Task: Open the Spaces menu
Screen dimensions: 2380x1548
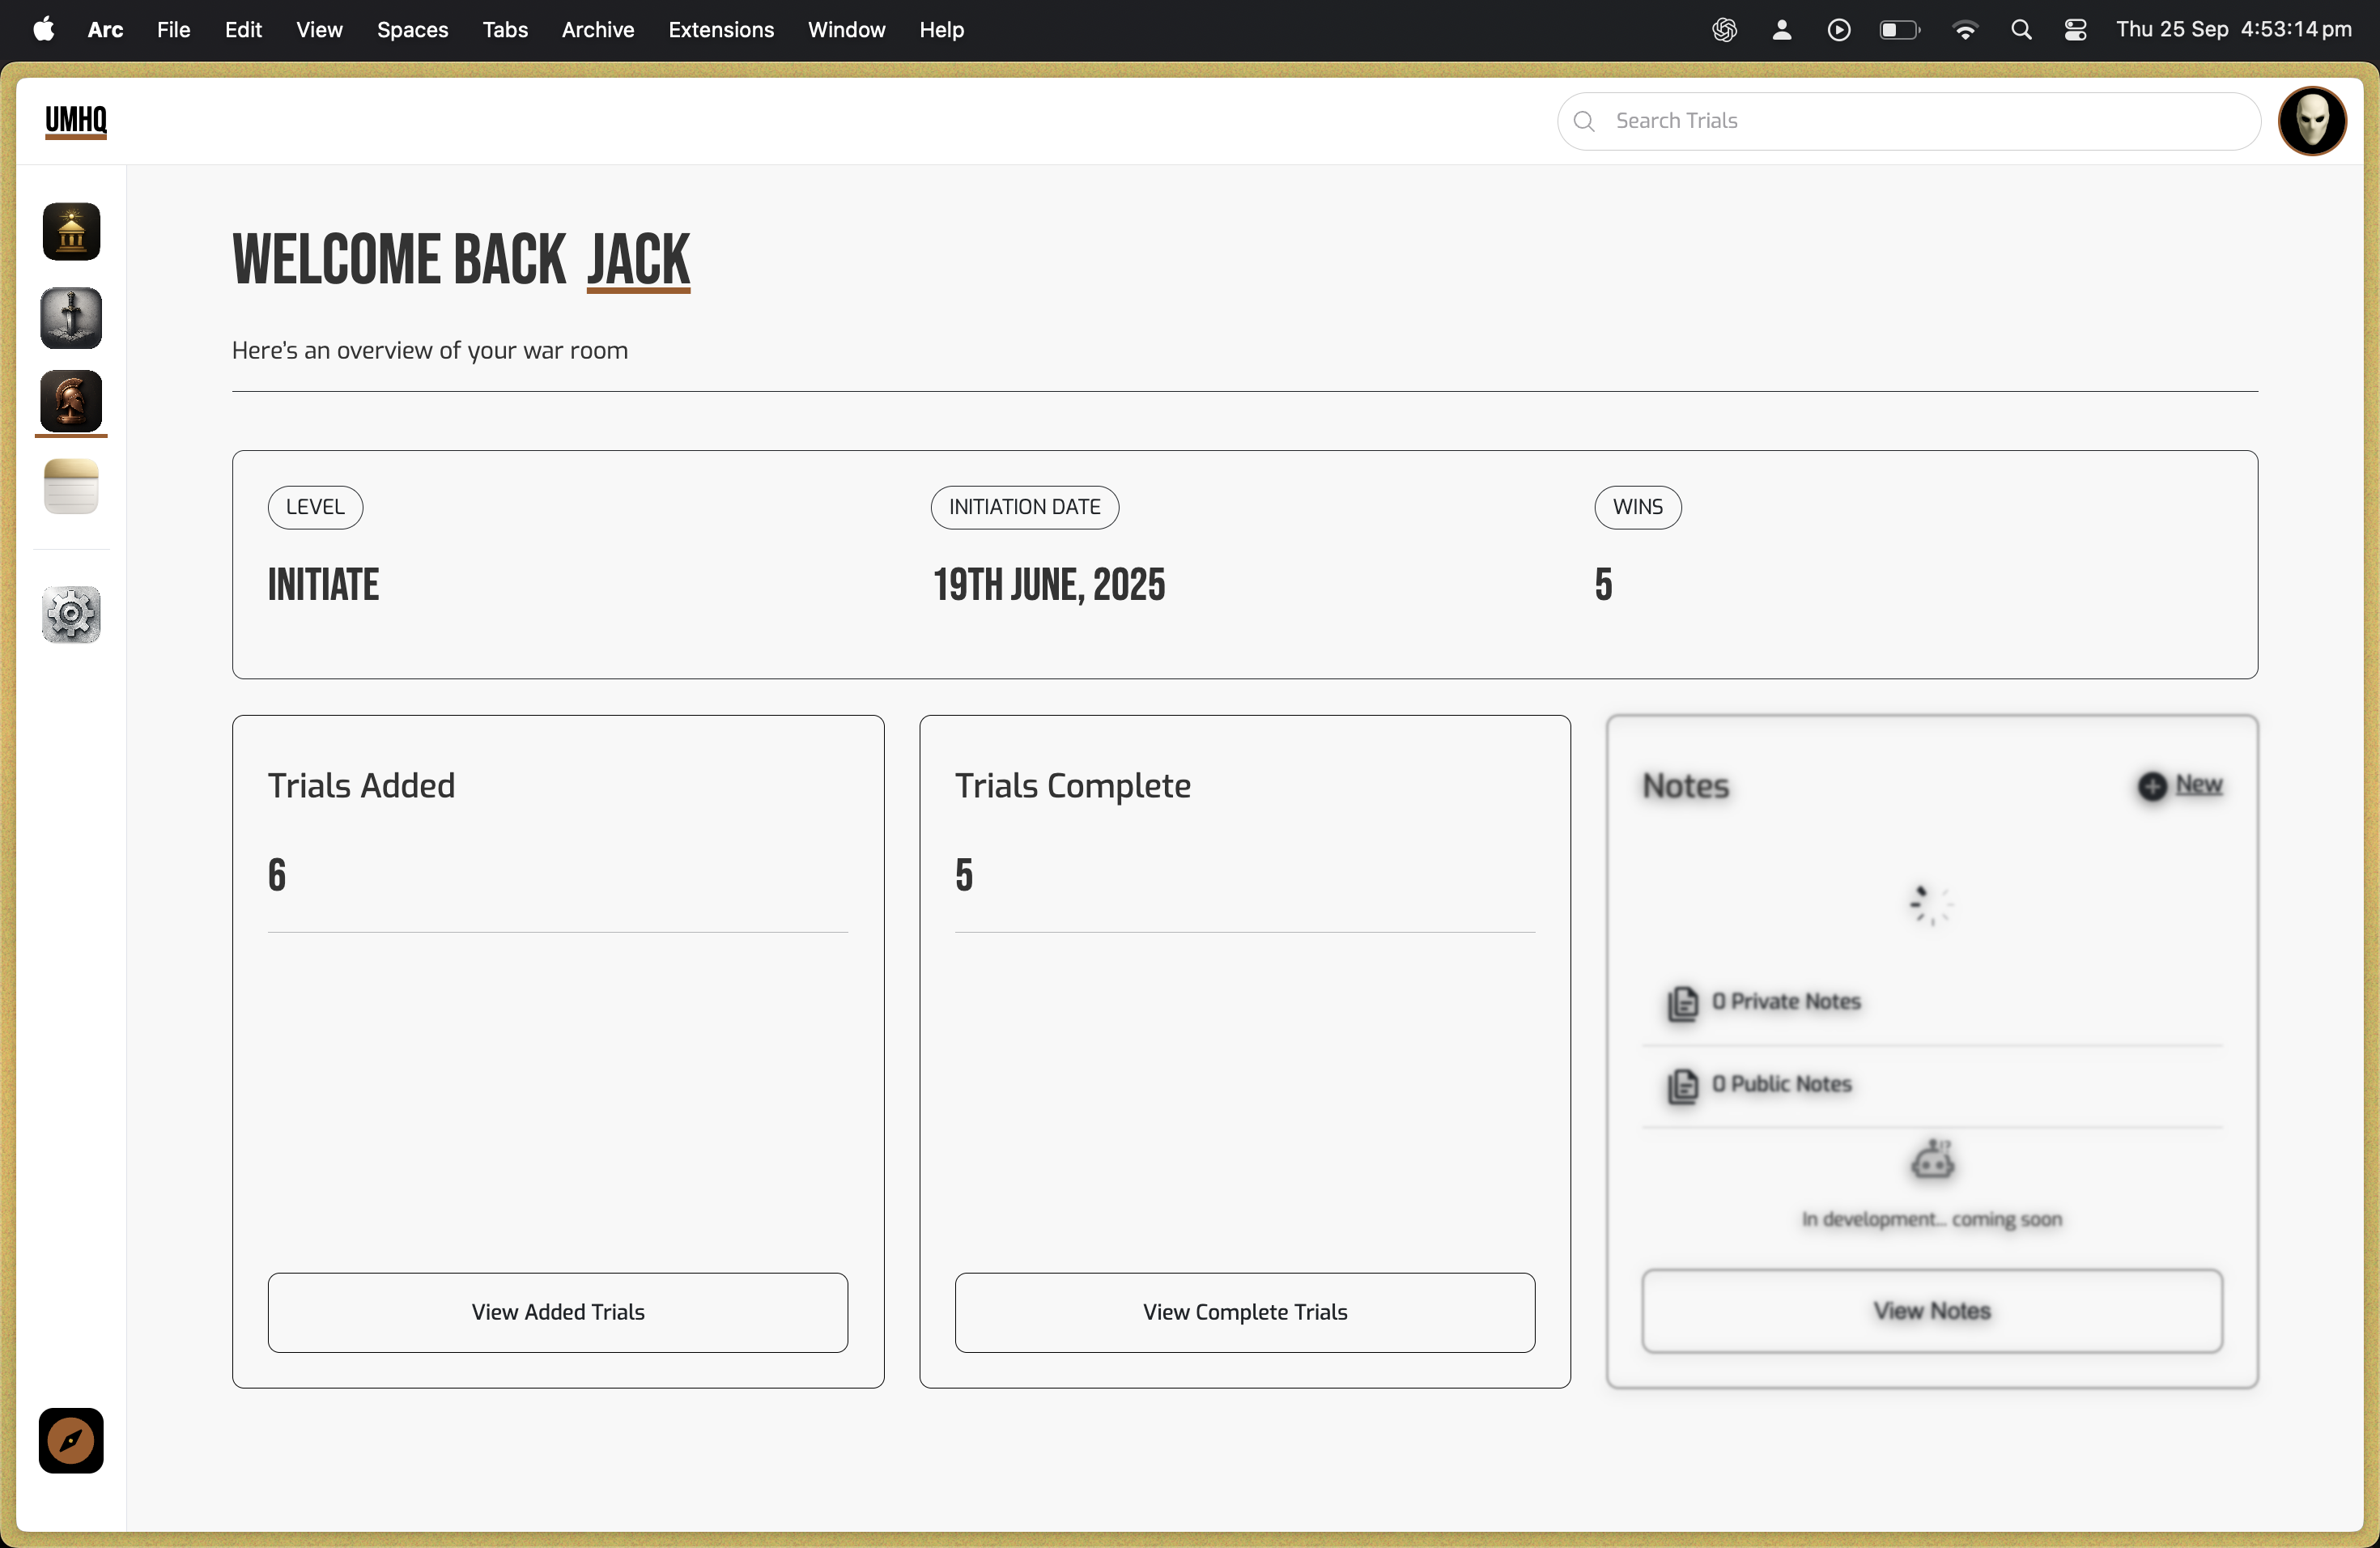Action: pyautogui.click(x=412, y=30)
